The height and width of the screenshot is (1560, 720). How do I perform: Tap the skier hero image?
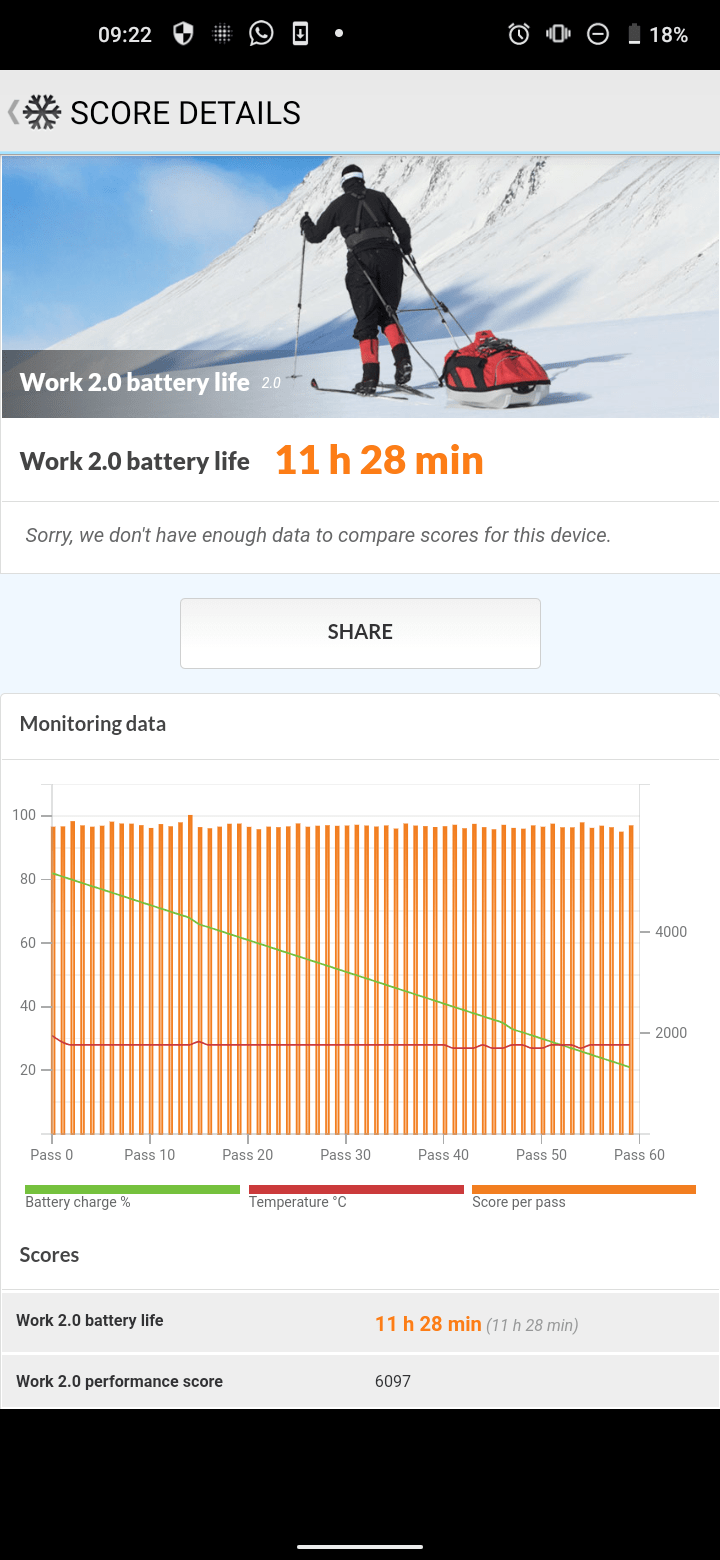360,285
